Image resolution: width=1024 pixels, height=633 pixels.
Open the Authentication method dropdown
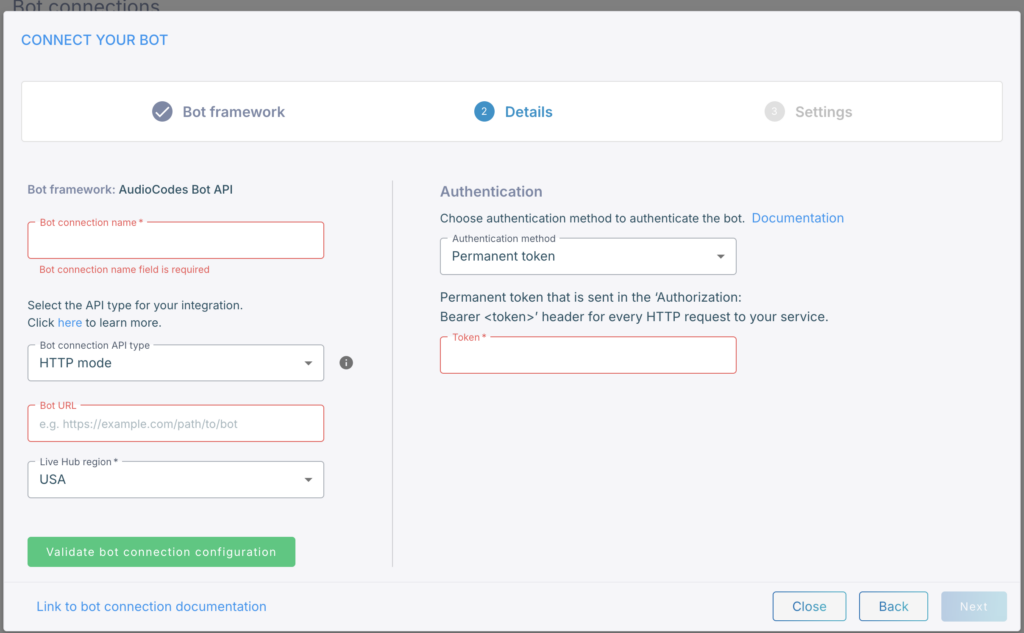588,256
